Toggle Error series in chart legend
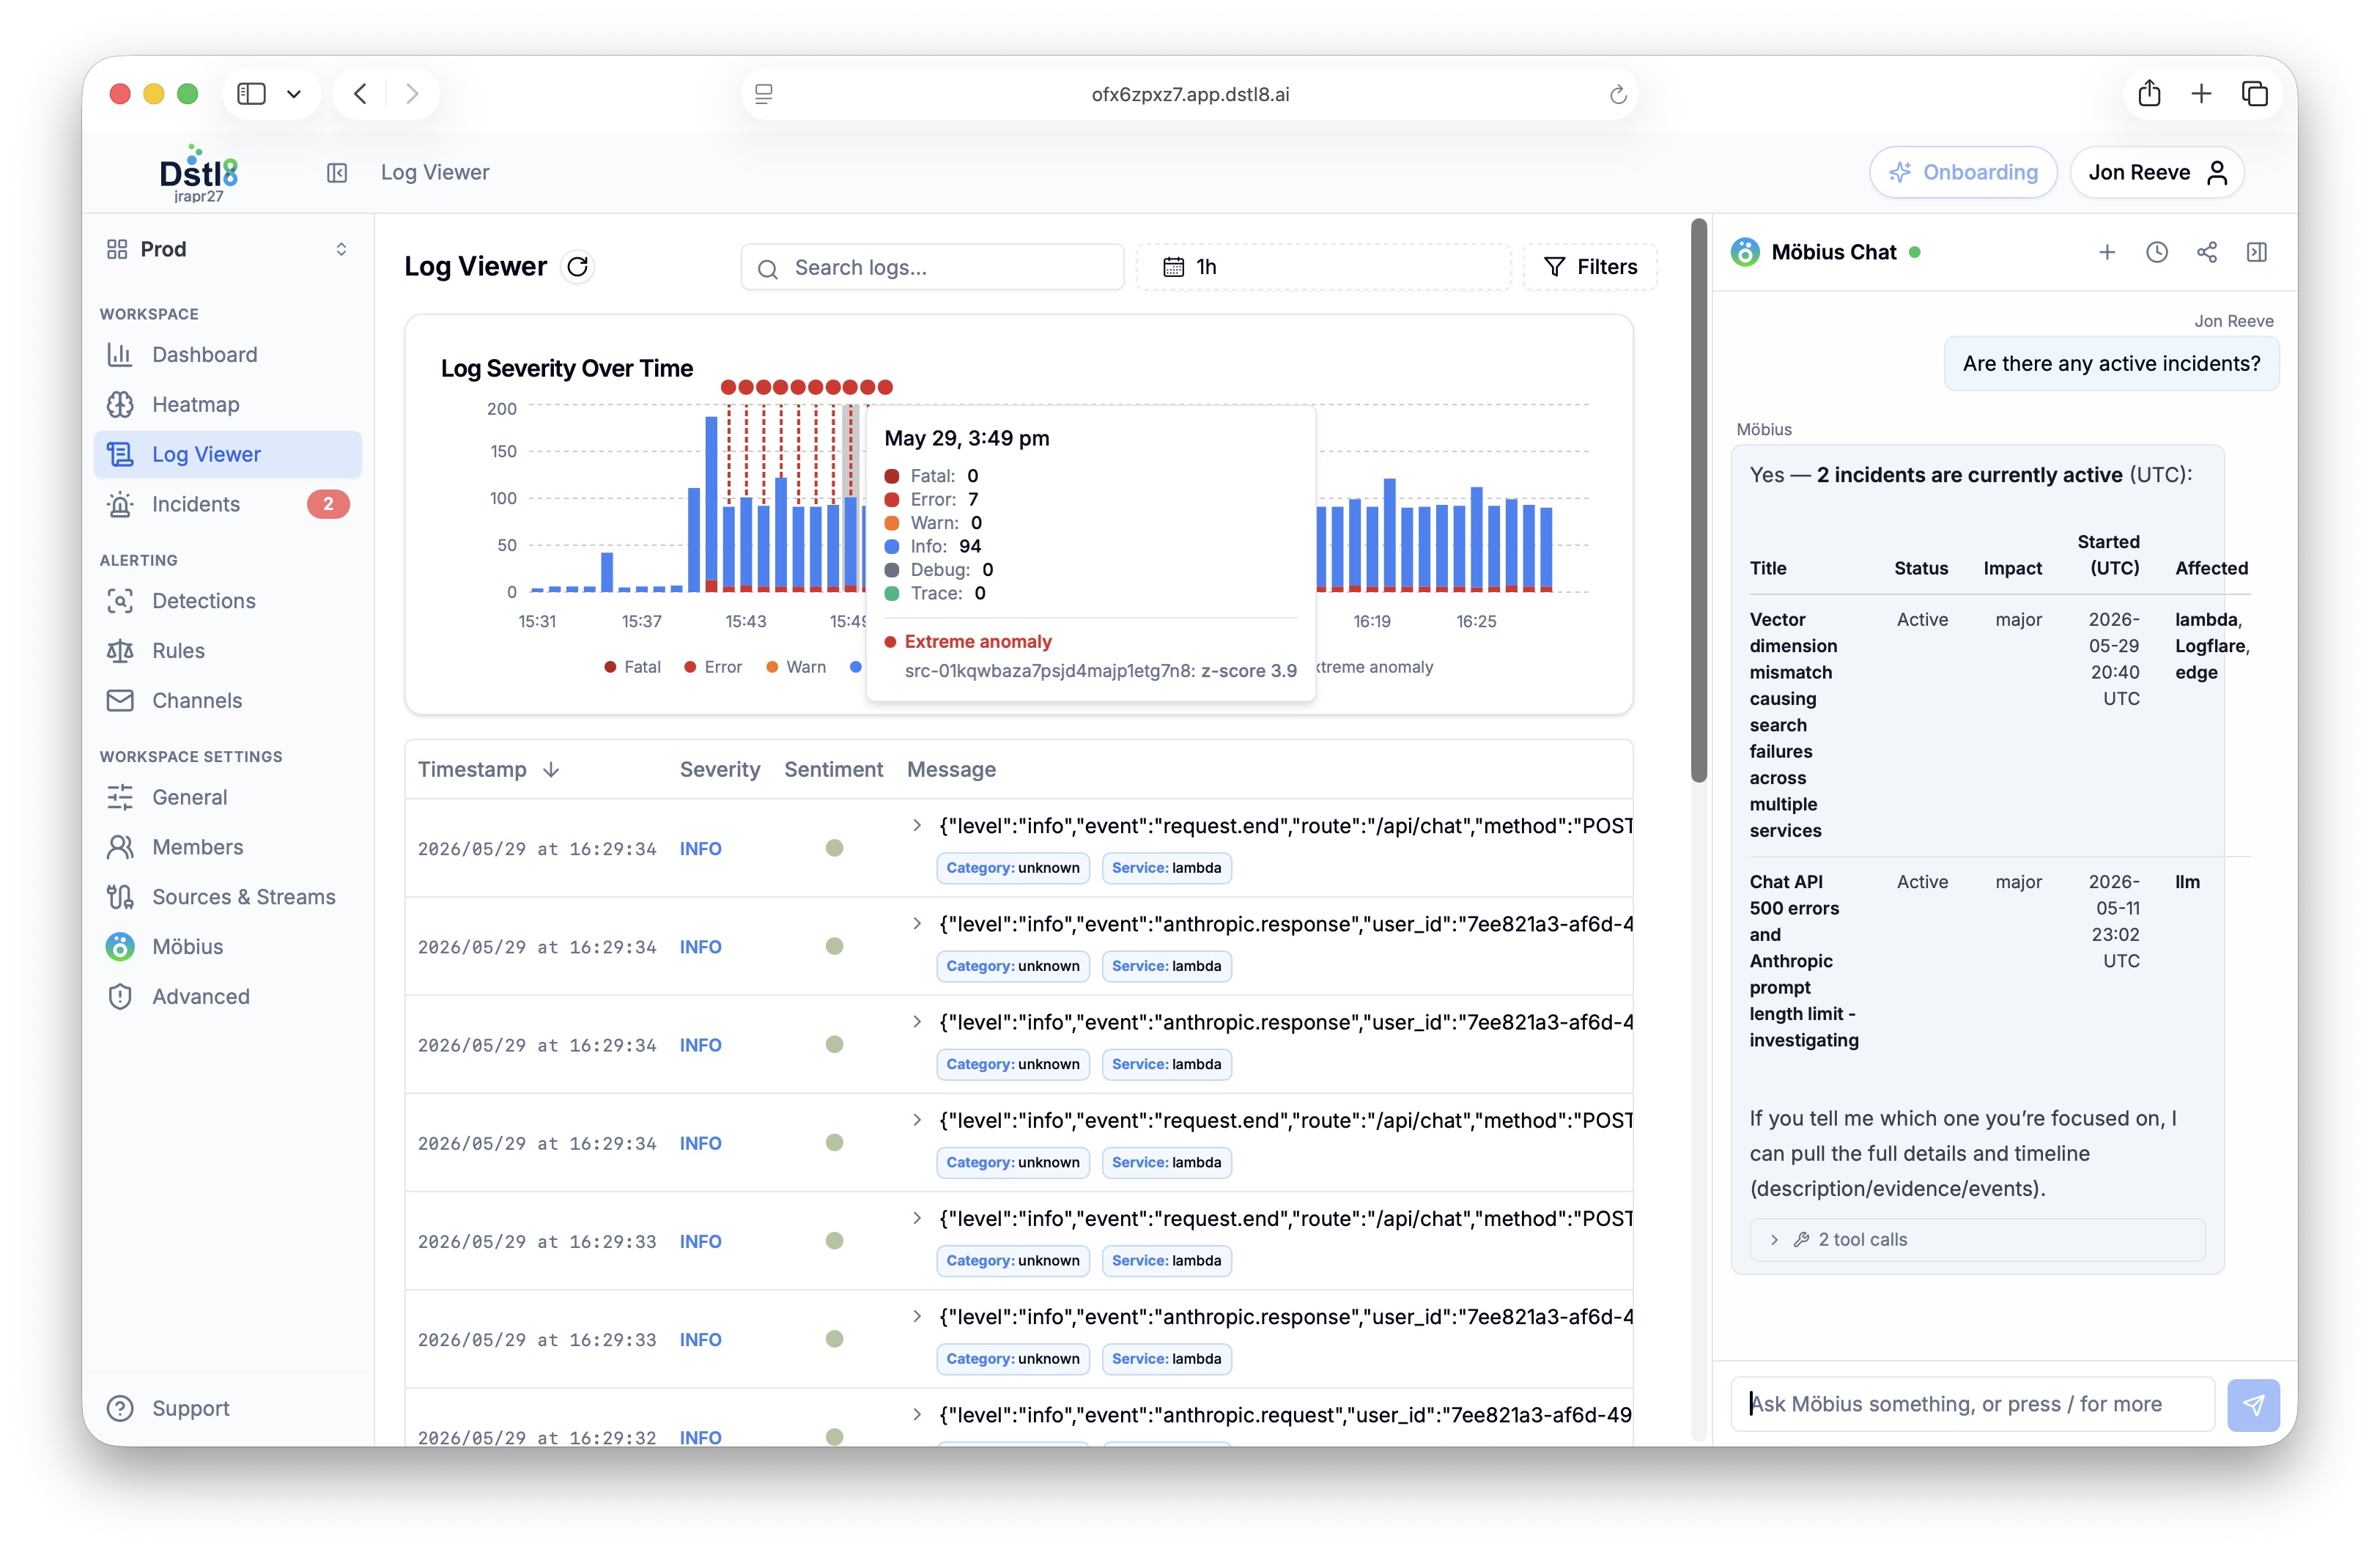The height and width of the screenshot is (1555, 2380). pyautogui.click(x=713, y=667)
